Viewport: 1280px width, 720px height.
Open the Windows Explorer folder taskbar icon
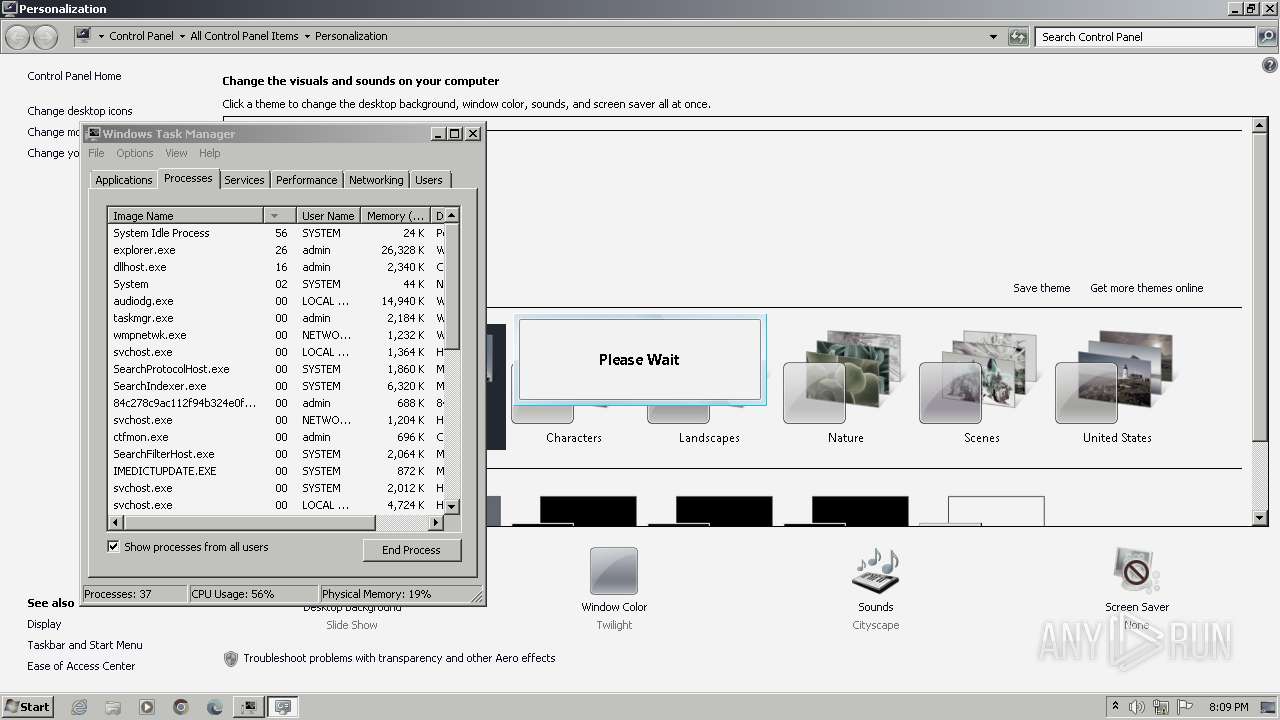113,707
